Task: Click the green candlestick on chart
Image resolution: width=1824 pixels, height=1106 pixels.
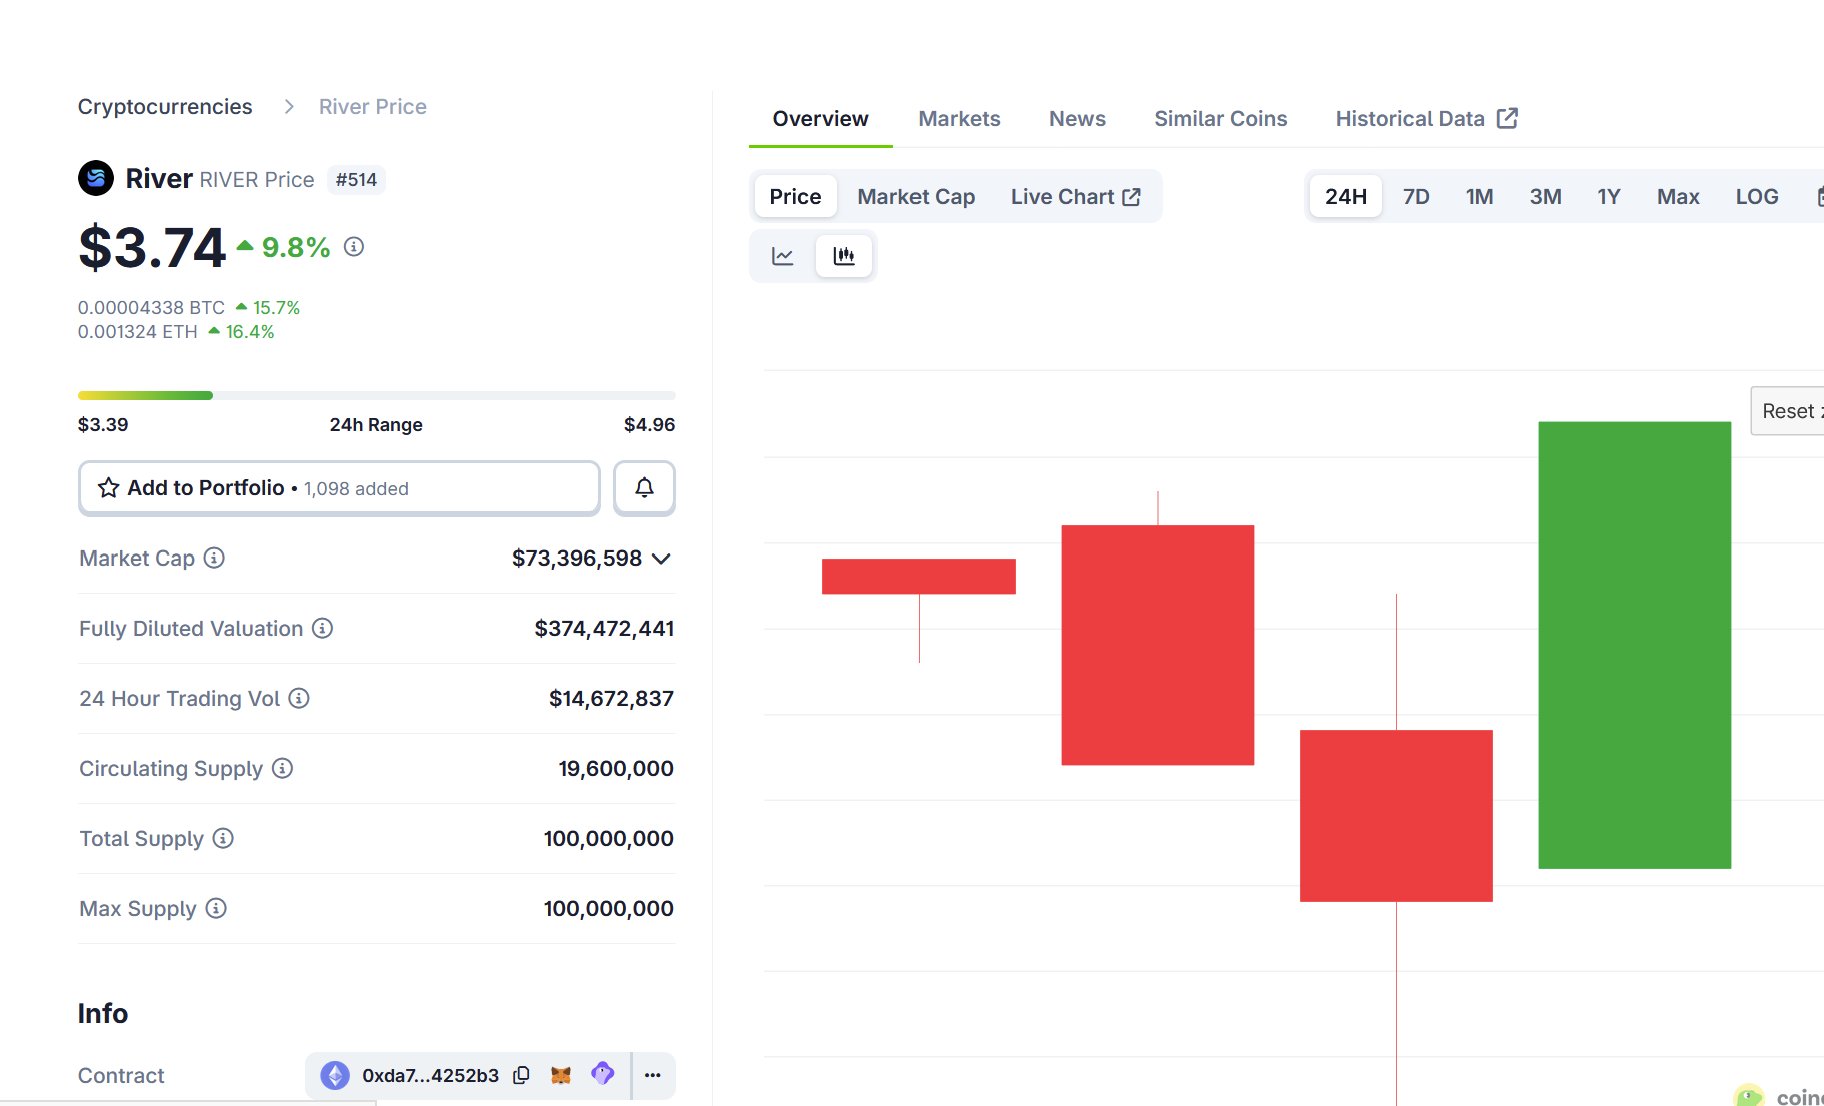Action: pyautogui.click(x=1634, y=645)
